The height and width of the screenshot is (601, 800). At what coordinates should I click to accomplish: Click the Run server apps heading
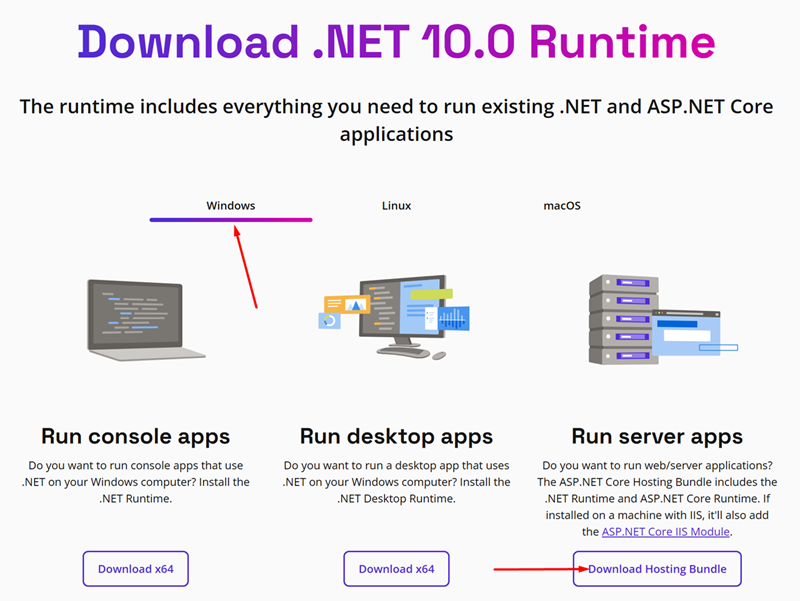pyautogui.click(x=657, y=437)
